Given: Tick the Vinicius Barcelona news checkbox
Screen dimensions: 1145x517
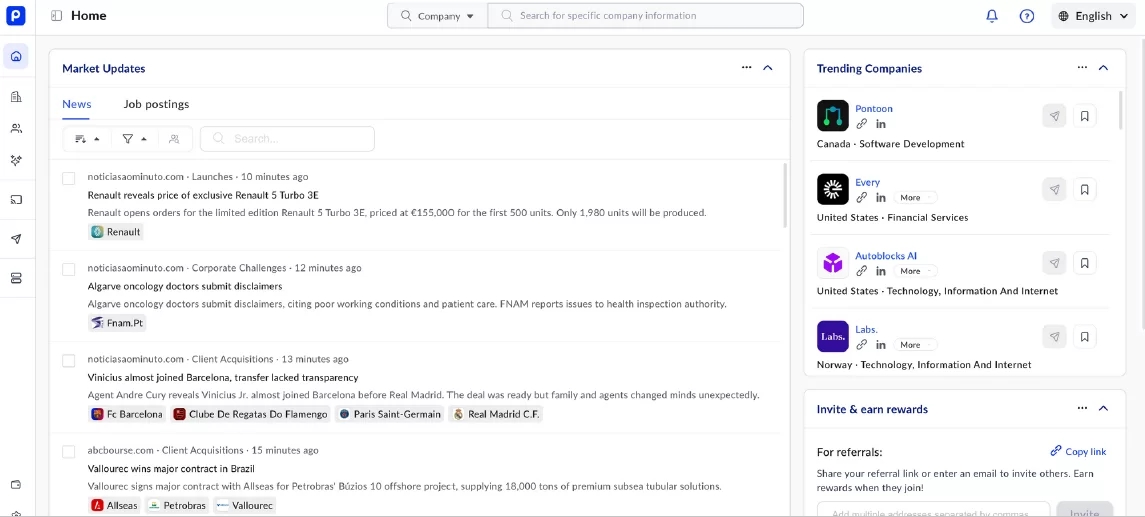Looking at the screenshot, I should tap(69, 361).
